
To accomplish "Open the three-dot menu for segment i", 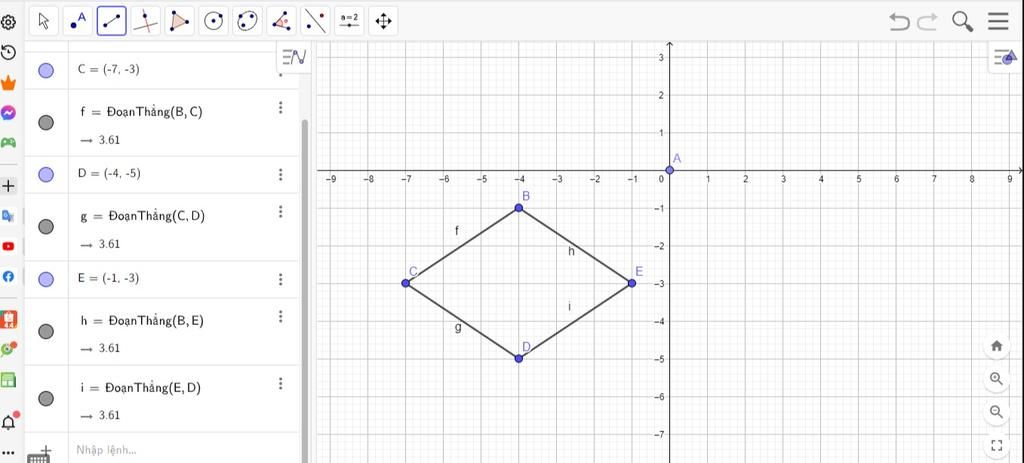I will point(281,383).
